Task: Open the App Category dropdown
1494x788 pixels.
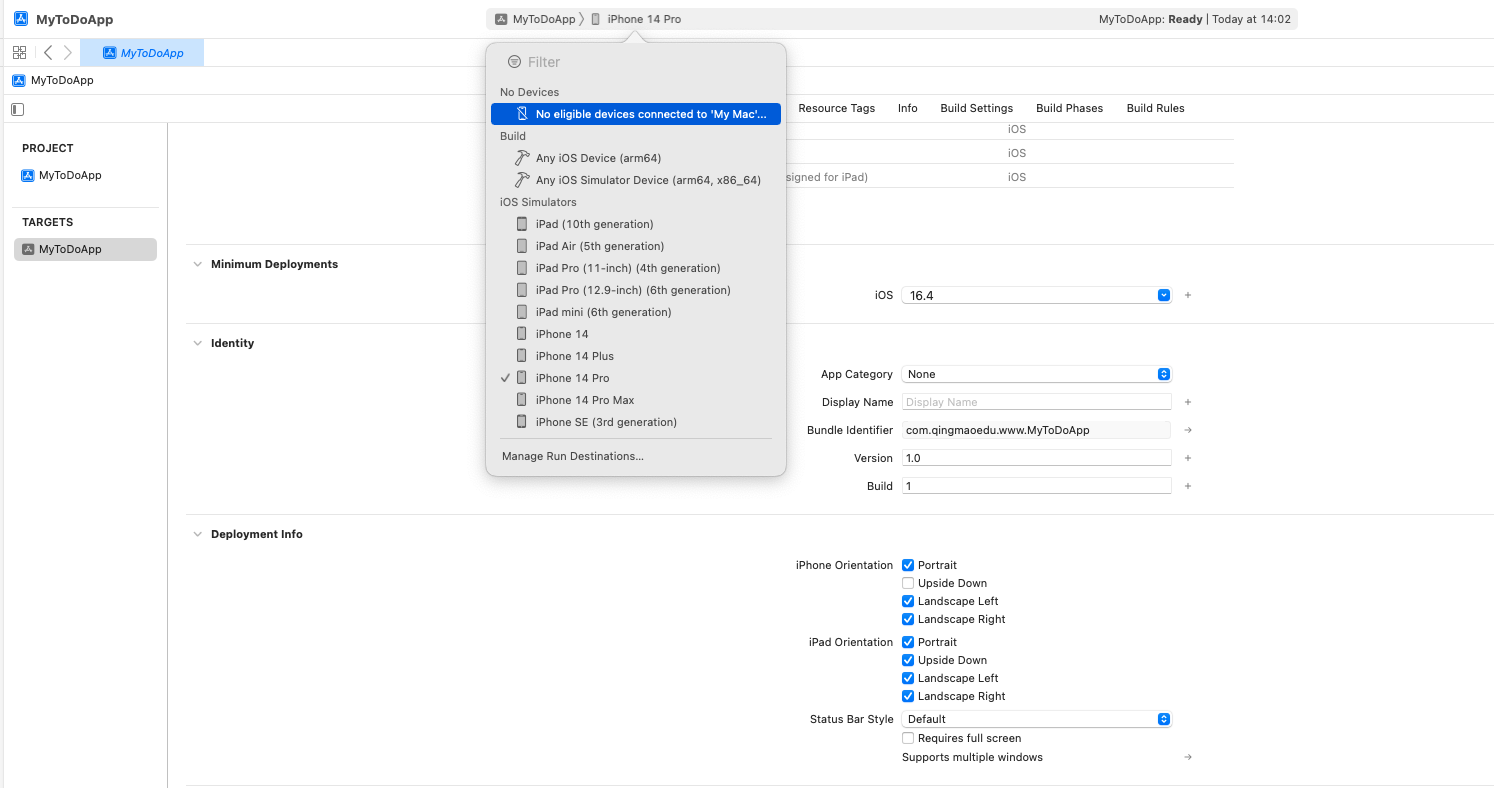Action: (x=1036, y=374)
